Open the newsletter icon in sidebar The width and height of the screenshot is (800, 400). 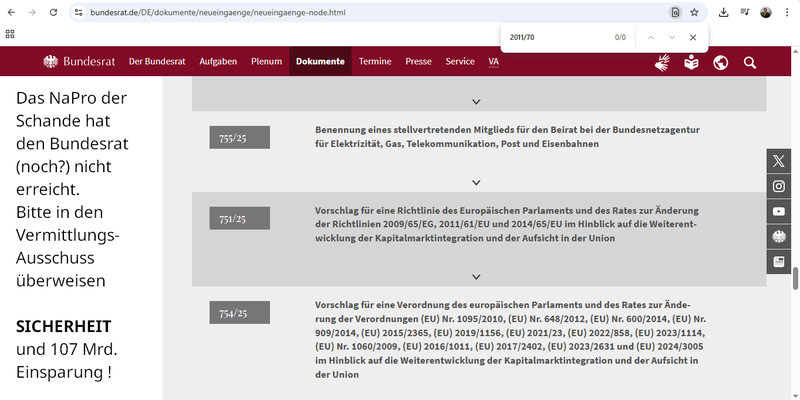click(779, 261)
